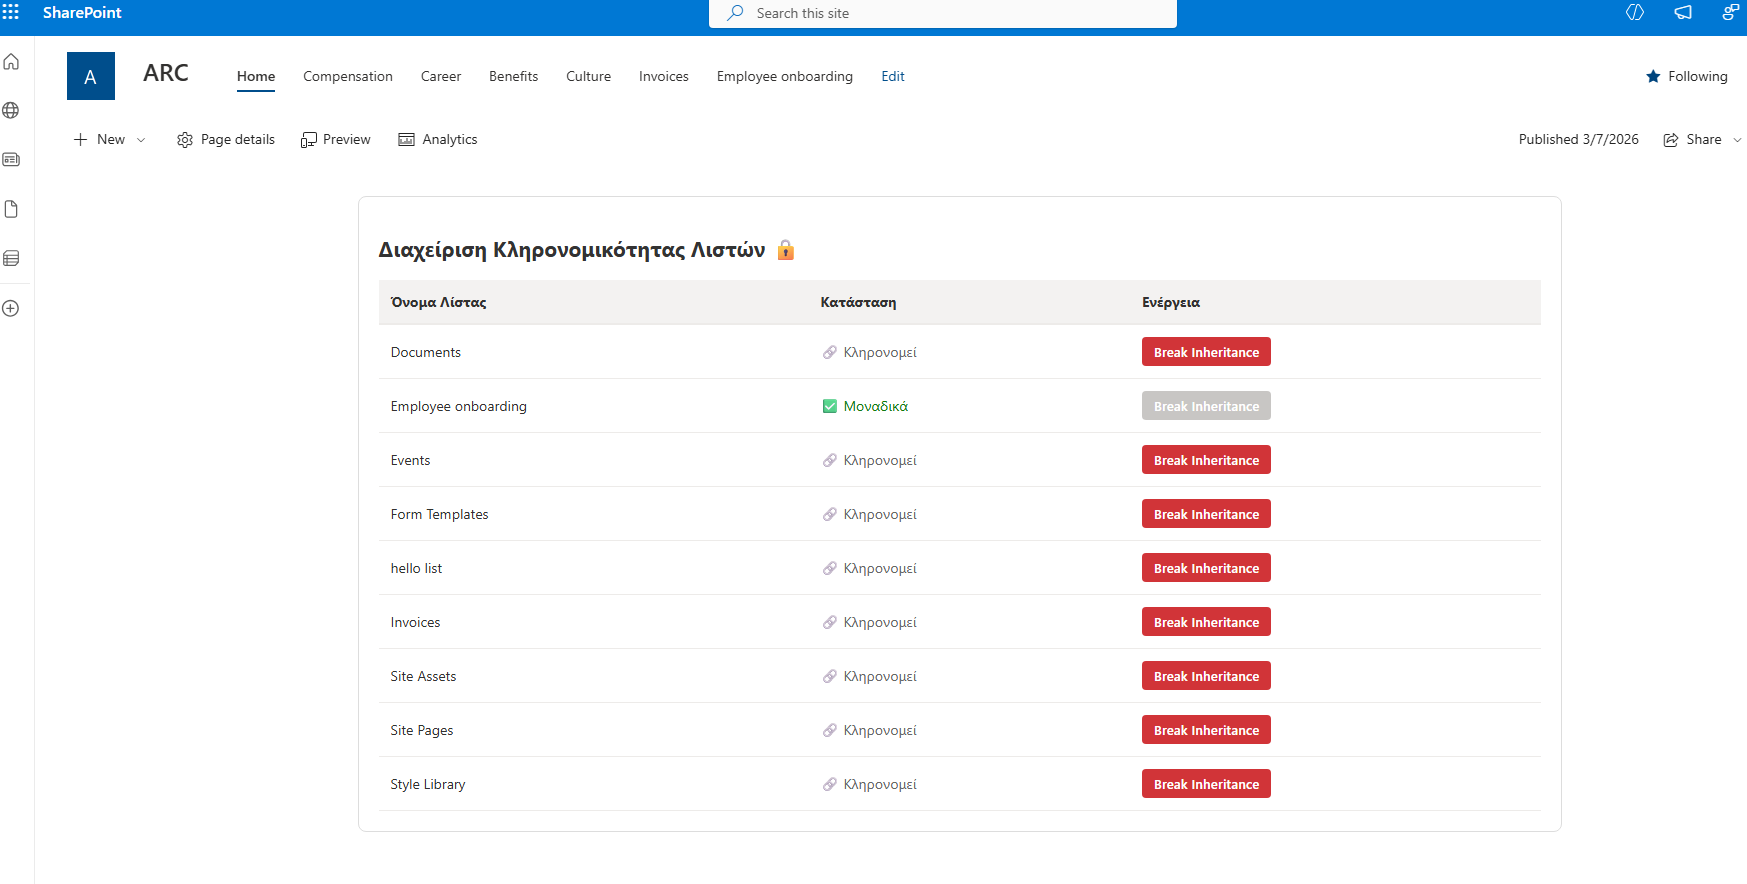
Task: Go to the Employee onboarding nav item
Action: [x=784, y=76]
